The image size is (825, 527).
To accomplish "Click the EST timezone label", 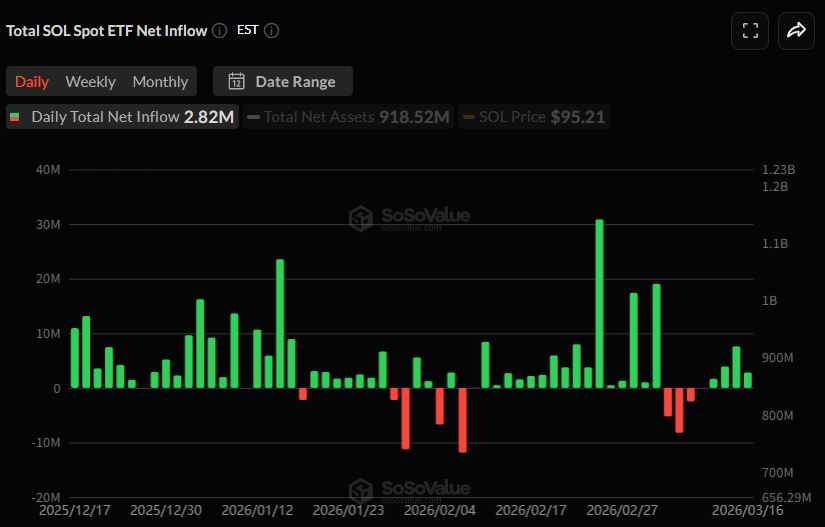I will (247, 30).
